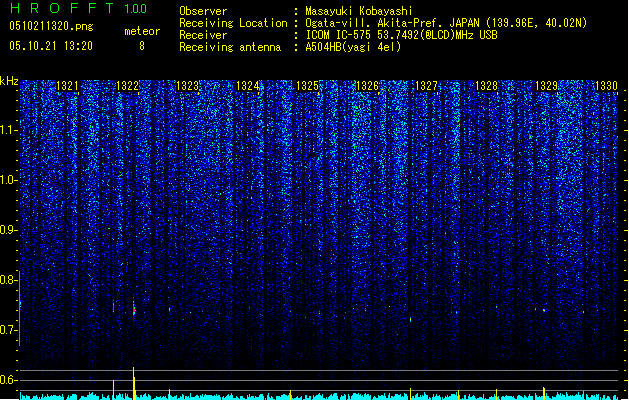Click the meteor count value 8
This screenshot has height=400, width=629.
click(142, 46)
